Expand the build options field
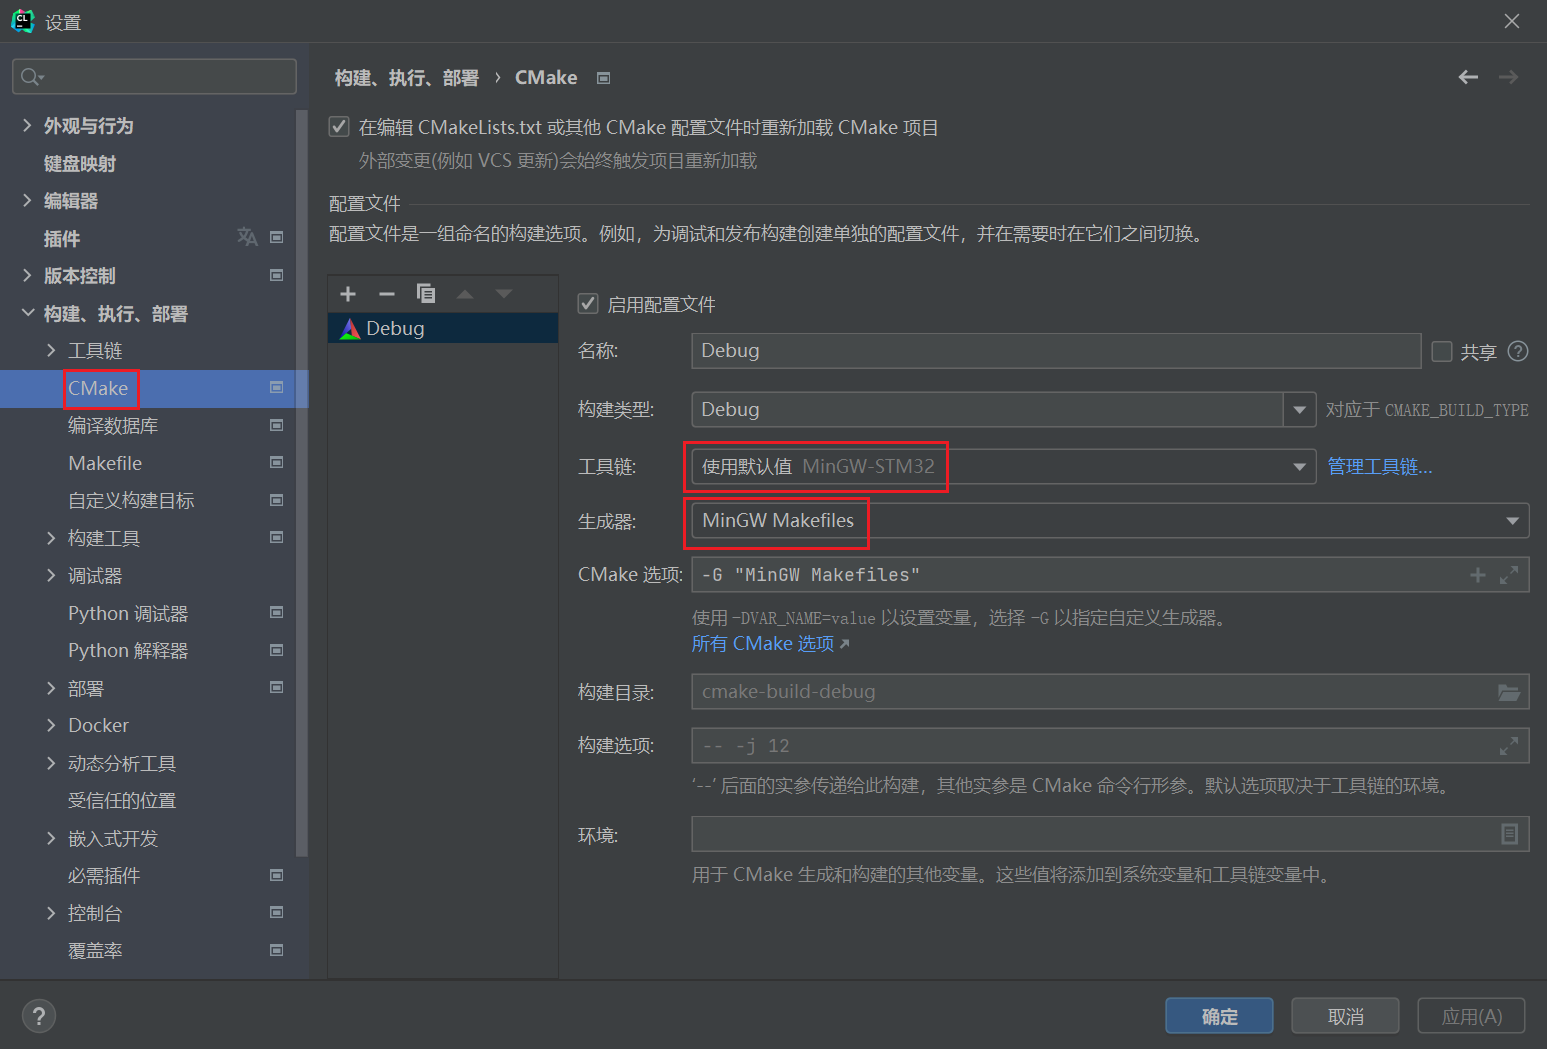1547x1049 pixels. click(1509, 746)
